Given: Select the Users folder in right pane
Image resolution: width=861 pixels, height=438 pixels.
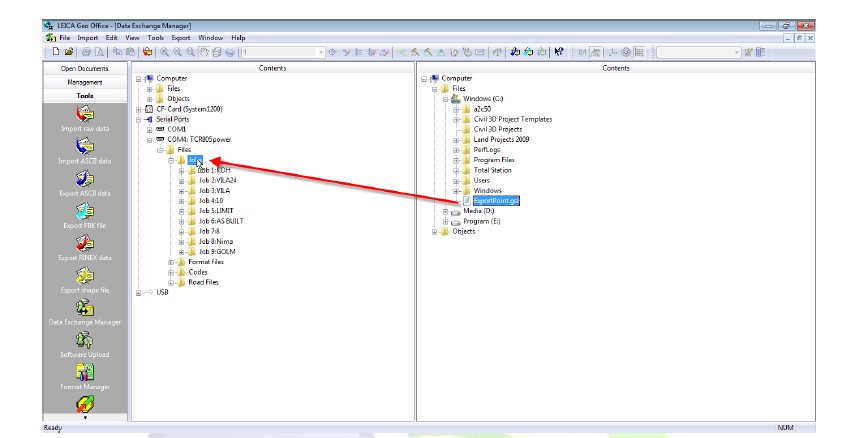Looking at the screenshot, I should click(481, 181).
